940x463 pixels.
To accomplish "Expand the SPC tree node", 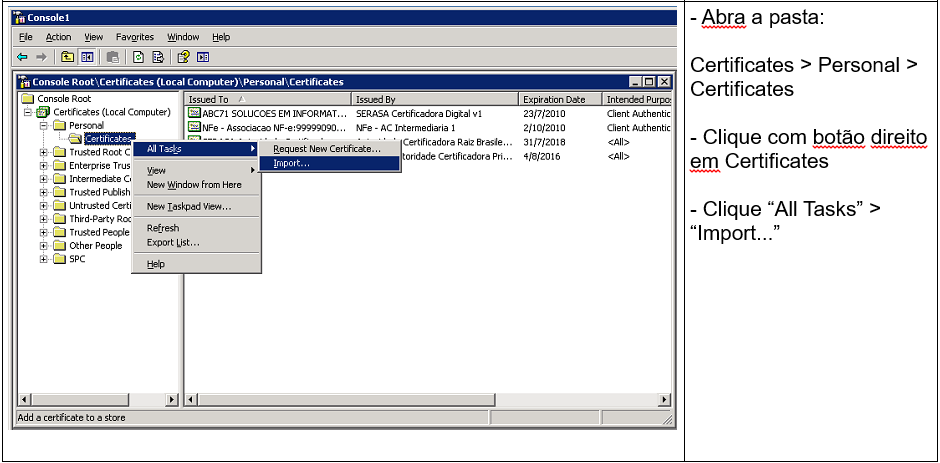I will [x=43, y=259].
